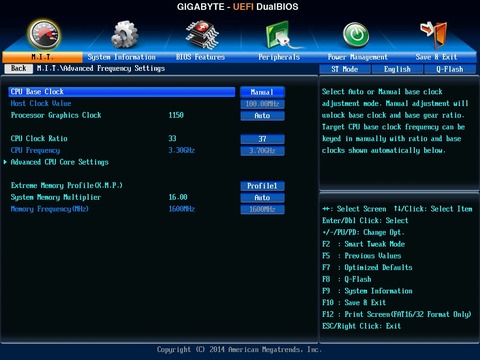Change System Memory Multiplier Auto option
The width and height of the screenshot is (480, 360).
262,198
